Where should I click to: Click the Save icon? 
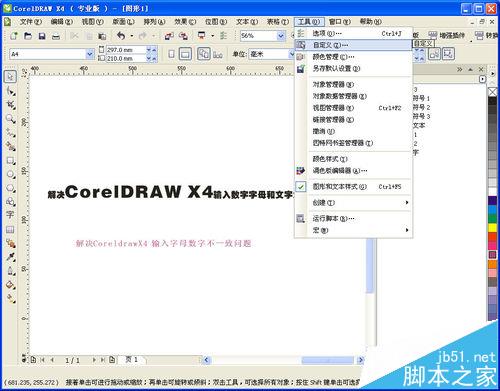(x=42, y=36)
